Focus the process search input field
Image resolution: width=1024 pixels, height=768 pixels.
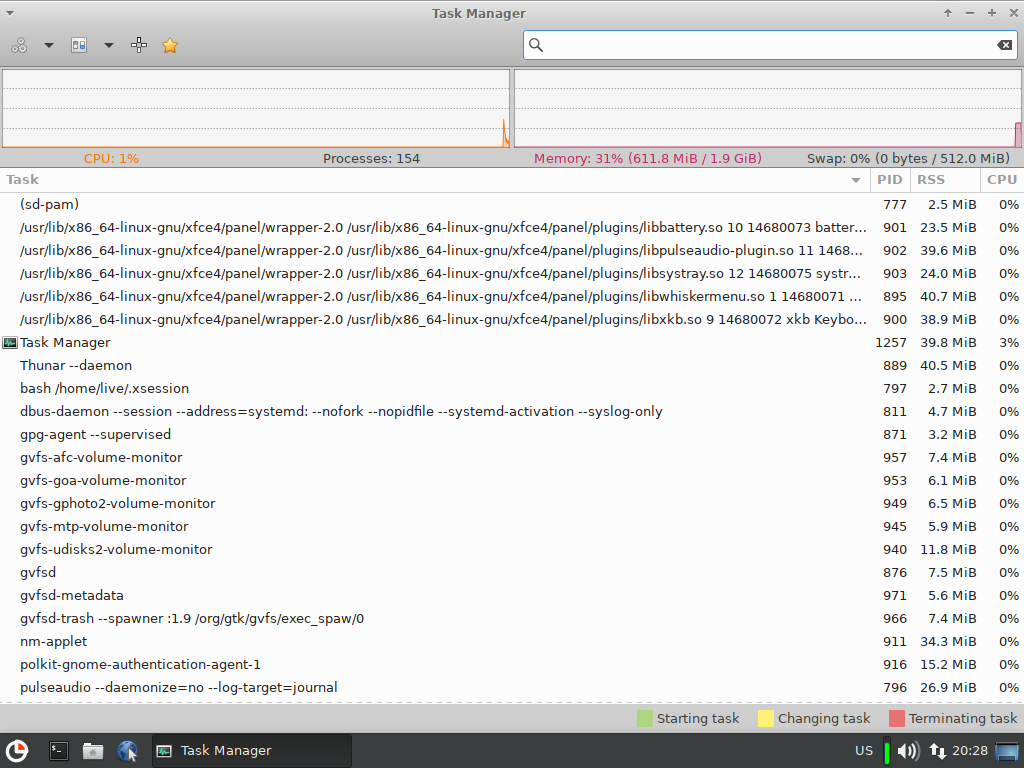coord(770,45)
